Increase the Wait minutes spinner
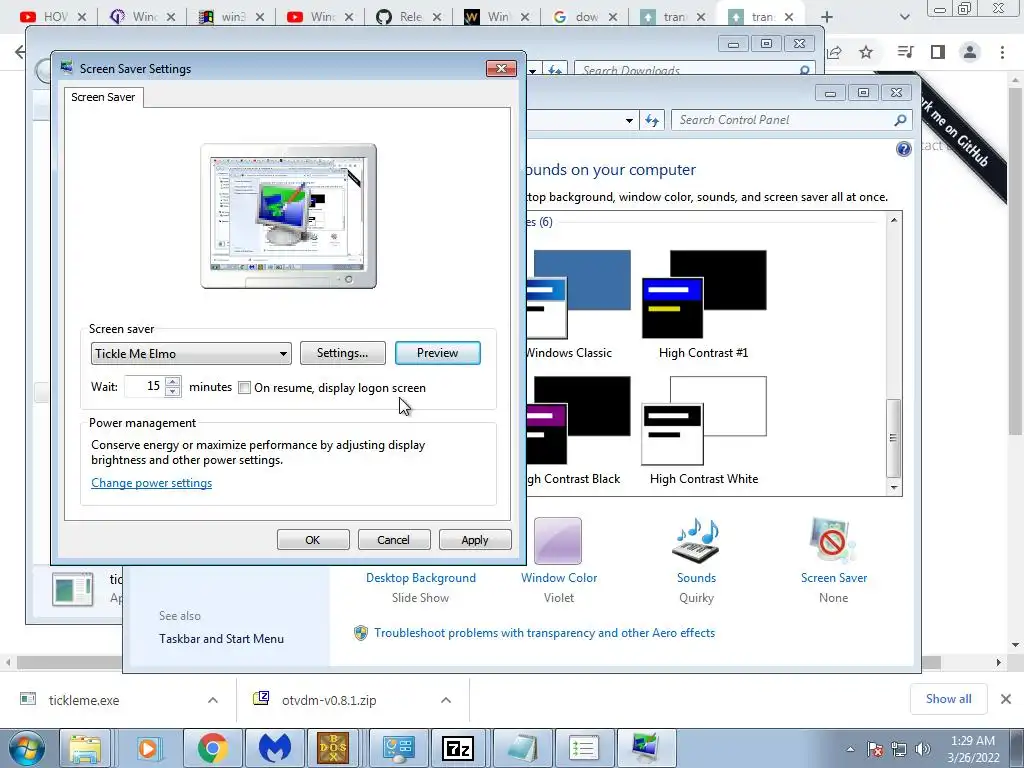The width and height of the screenshot is (1024, 768). (172, 381)
